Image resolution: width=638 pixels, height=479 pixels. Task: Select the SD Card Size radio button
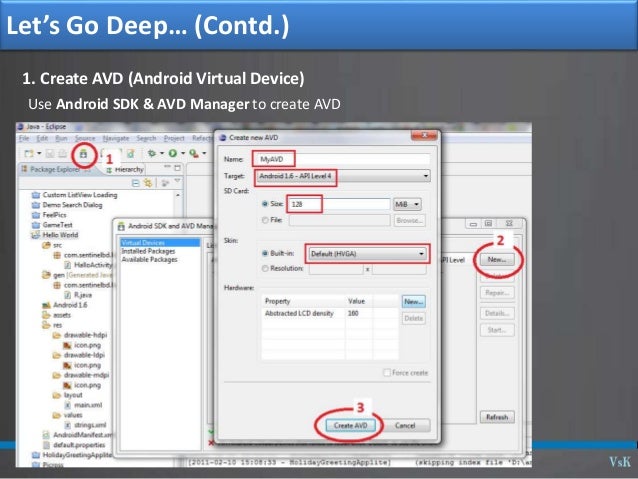coord(265,204)
